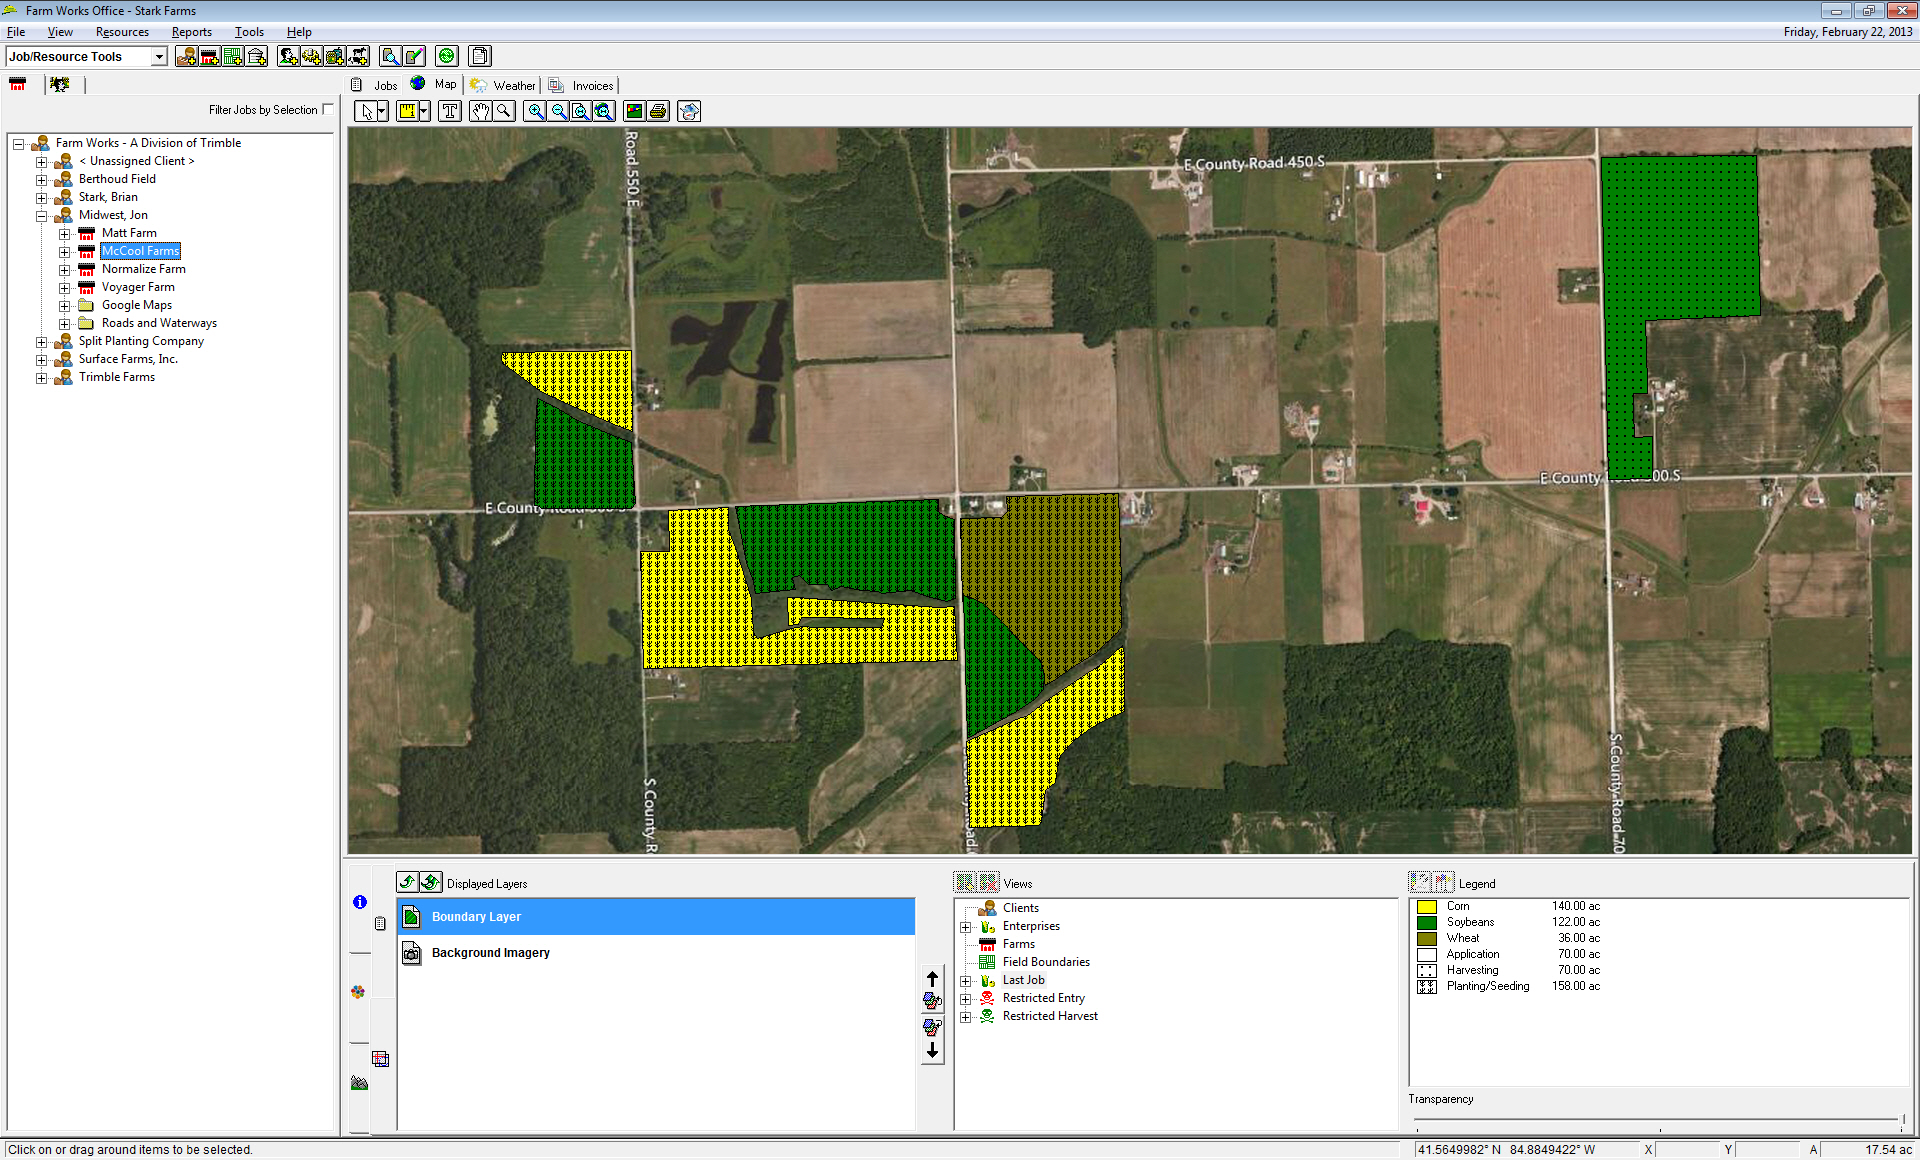The image size is (1920, 1160).
Task: Click the zoom to full globe icon
Action: (x=604, y=111)
